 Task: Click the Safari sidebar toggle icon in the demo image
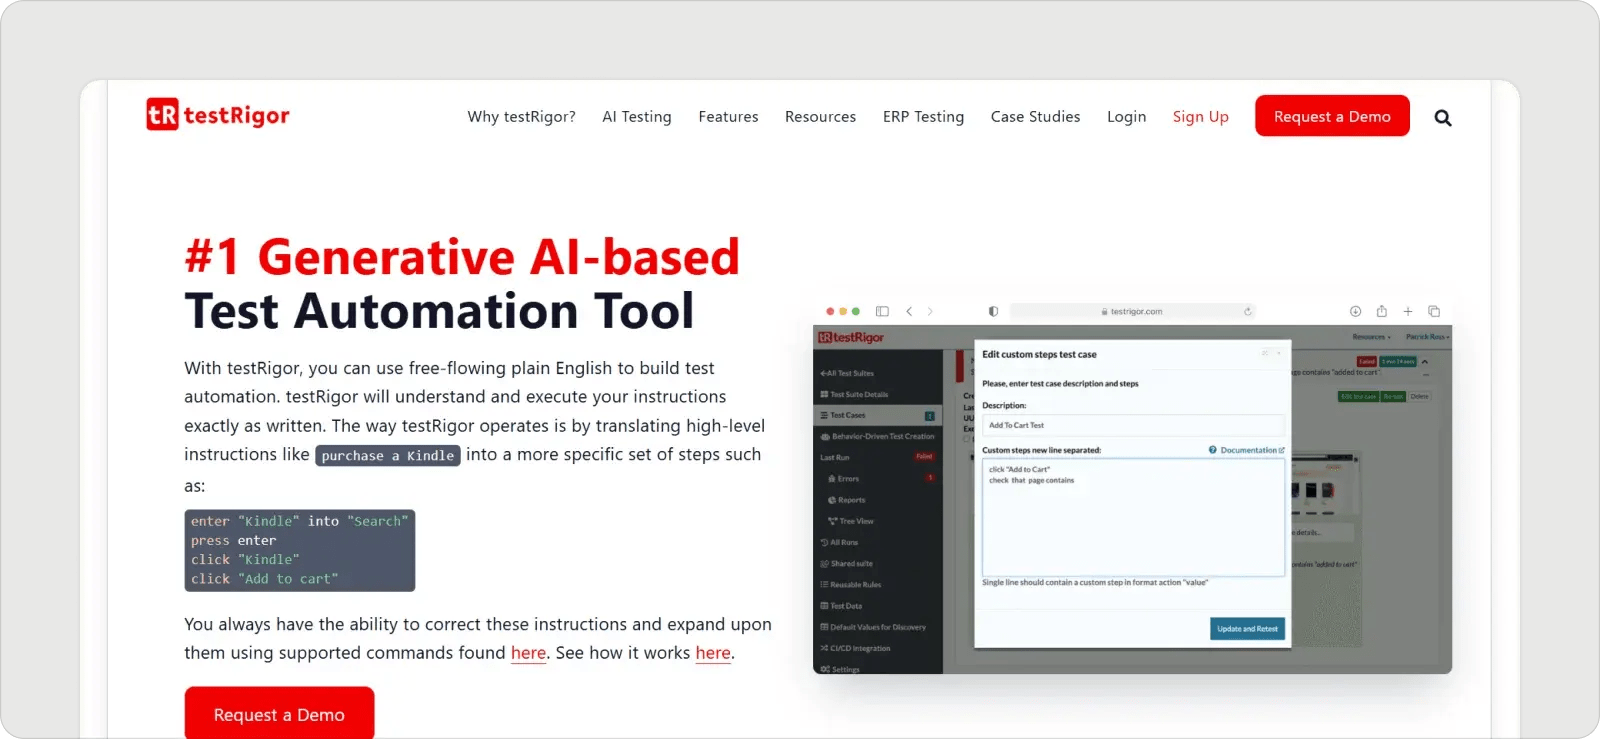(x=882, y=311)
